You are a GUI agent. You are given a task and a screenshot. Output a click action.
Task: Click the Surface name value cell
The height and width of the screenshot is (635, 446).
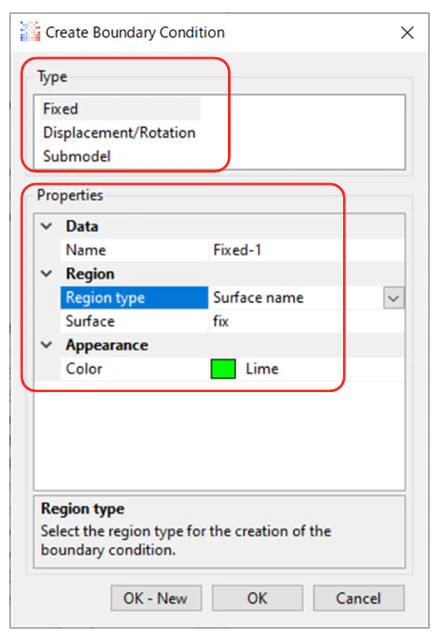(296, 298)
